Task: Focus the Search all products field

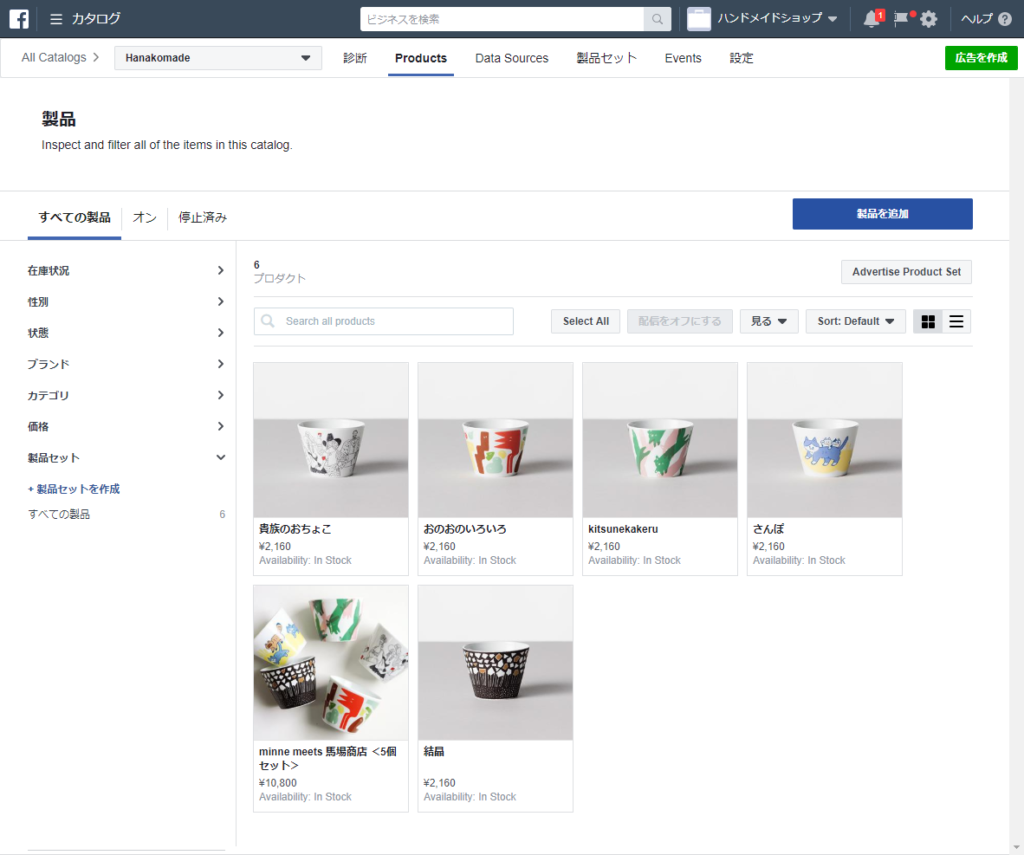Action: 383,321
